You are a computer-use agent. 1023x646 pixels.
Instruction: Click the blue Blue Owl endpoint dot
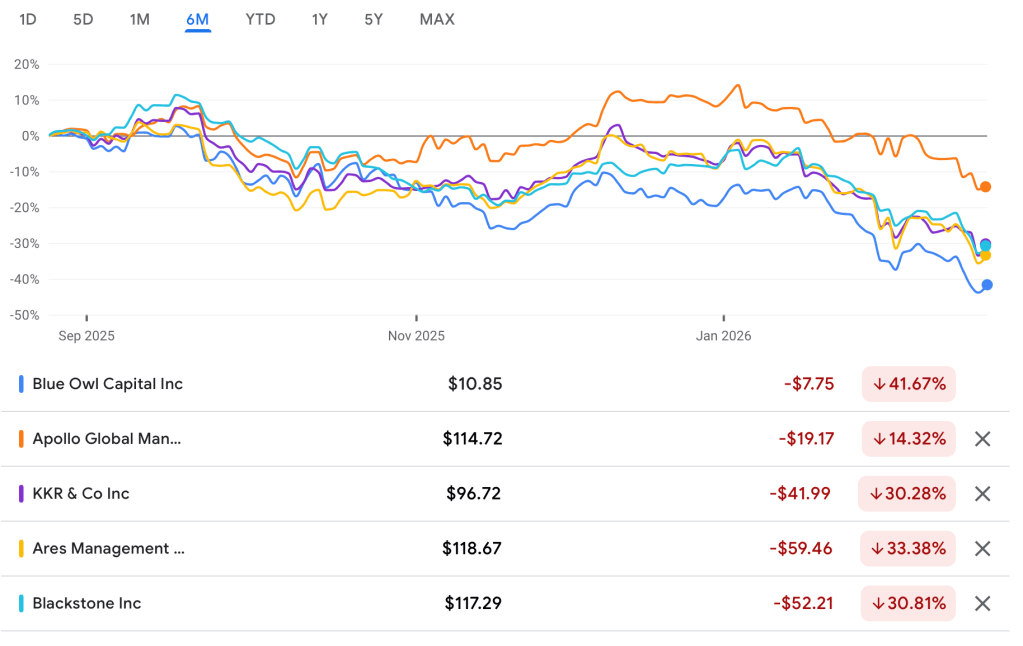(x=987, y=285)
